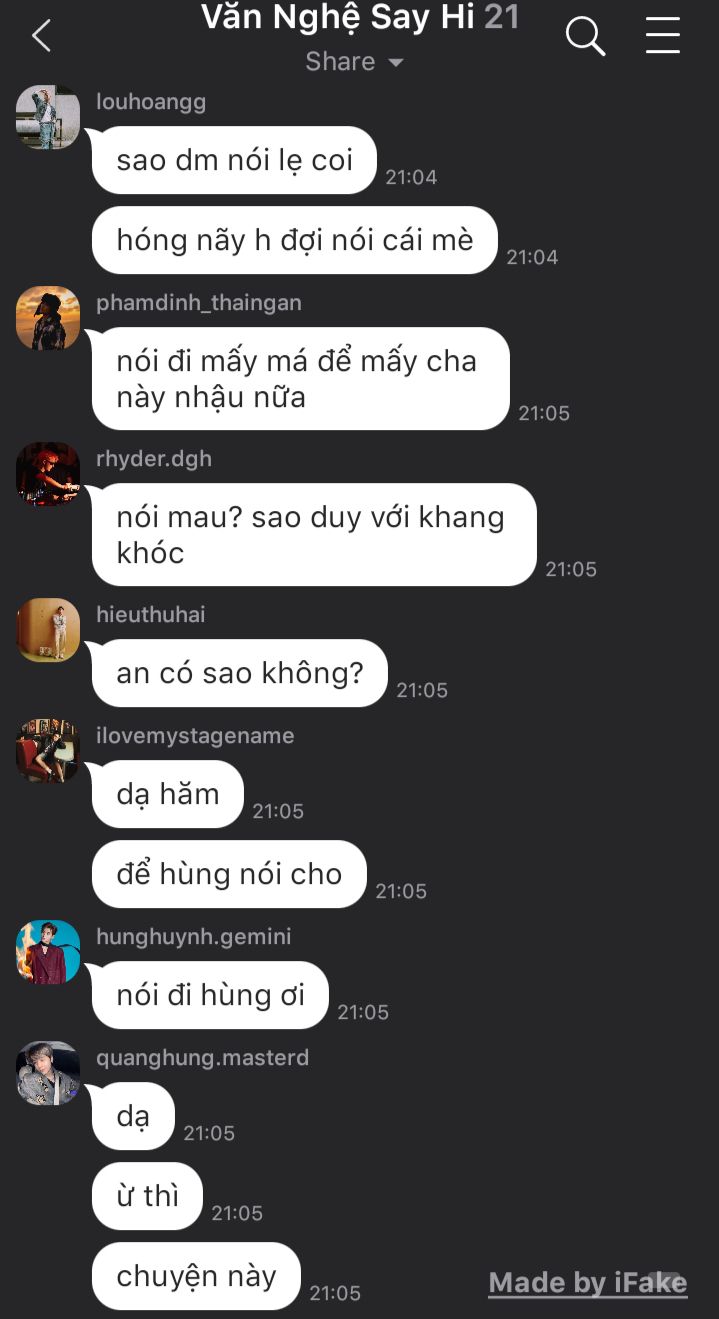Tap the username rhyder.dgh label
Image resolution: width=719 pixels, height=1319 pixels.
[x=154, y=459]
